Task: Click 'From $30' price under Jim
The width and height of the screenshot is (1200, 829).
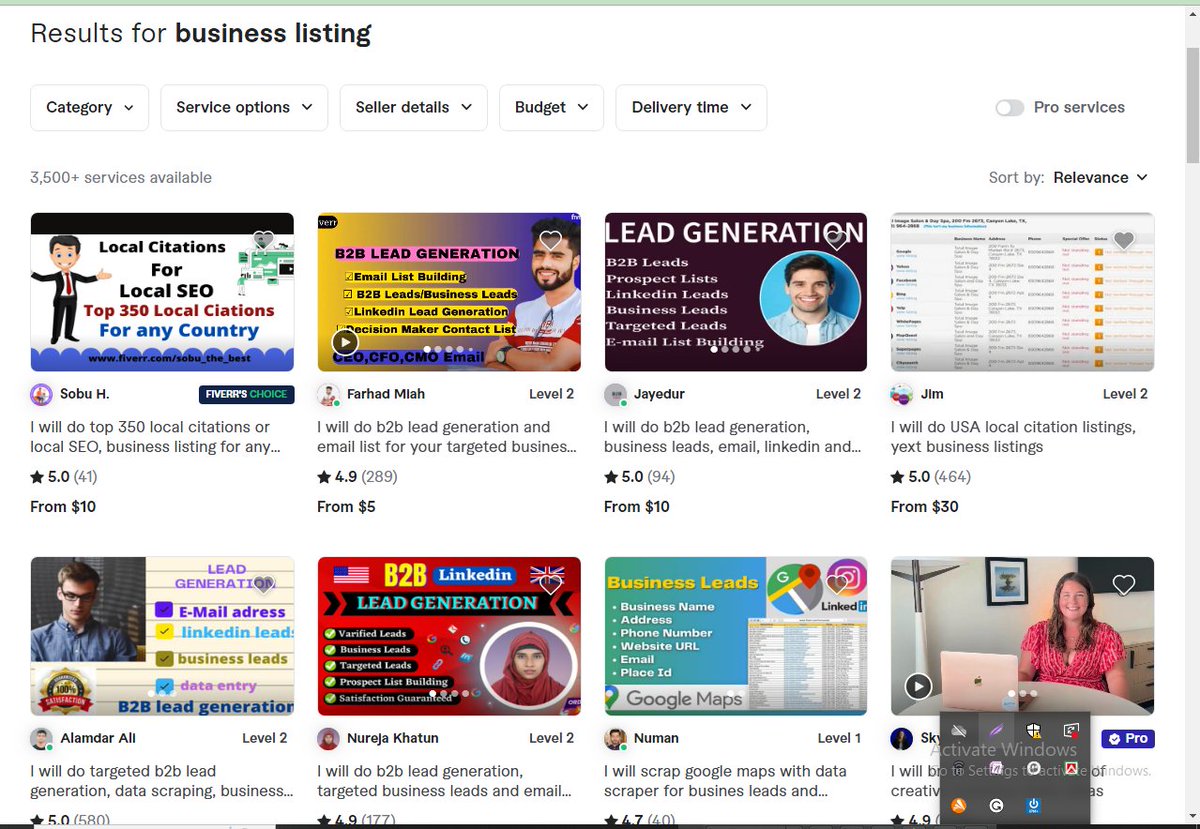Action: [x=925, y=507]
